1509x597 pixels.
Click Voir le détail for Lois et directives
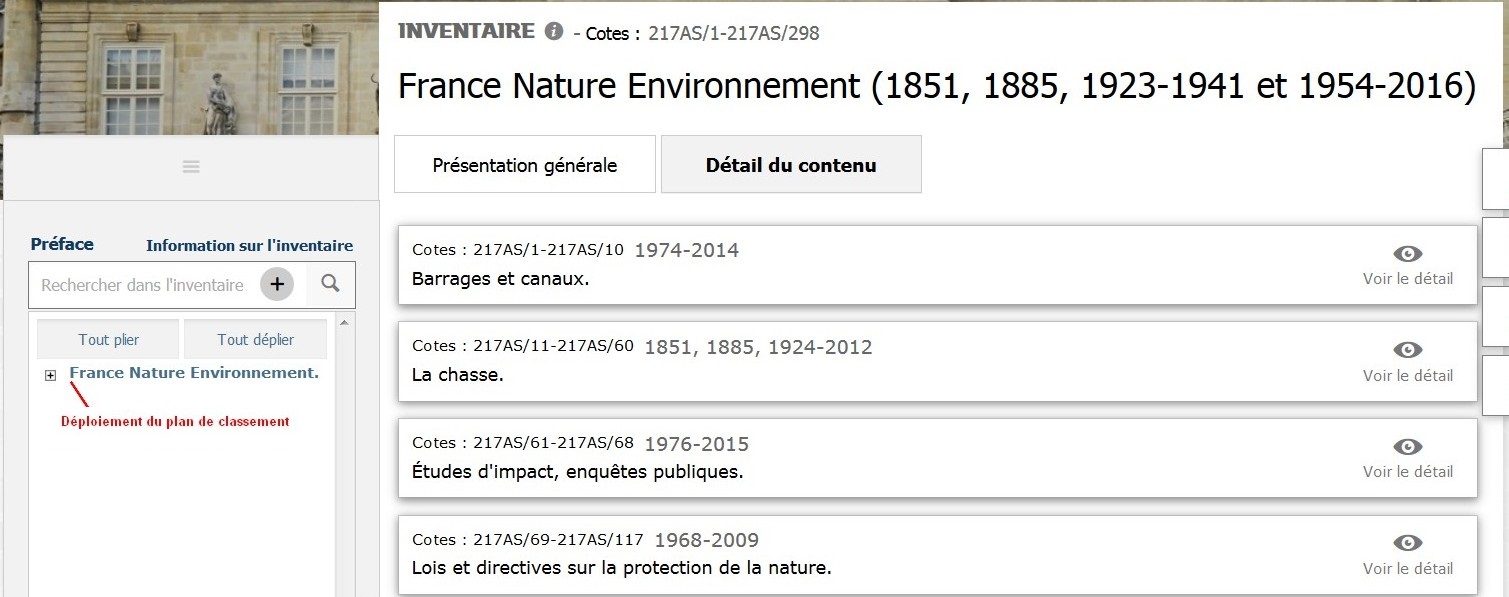tap(1407, 569)
